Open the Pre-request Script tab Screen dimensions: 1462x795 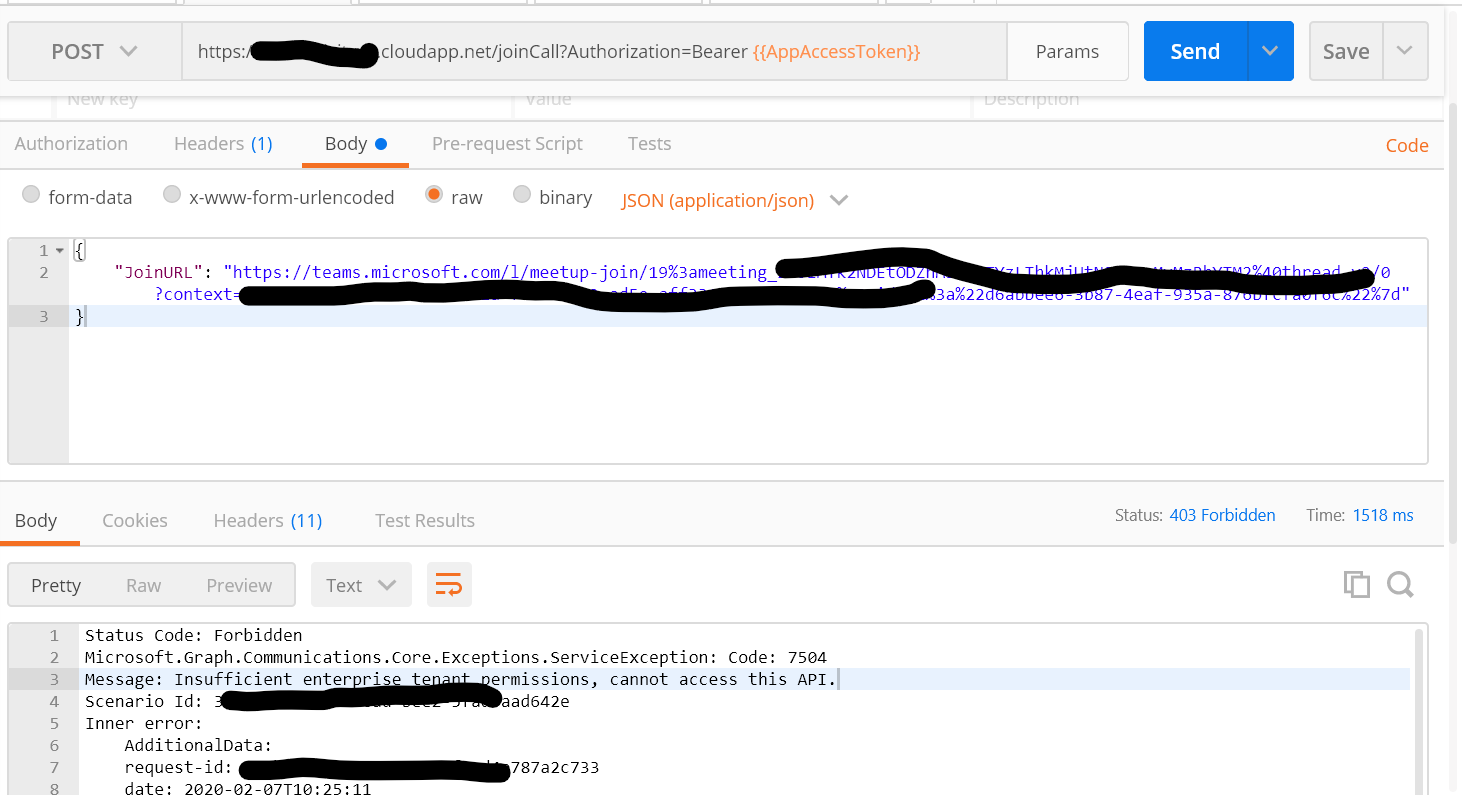507,144
